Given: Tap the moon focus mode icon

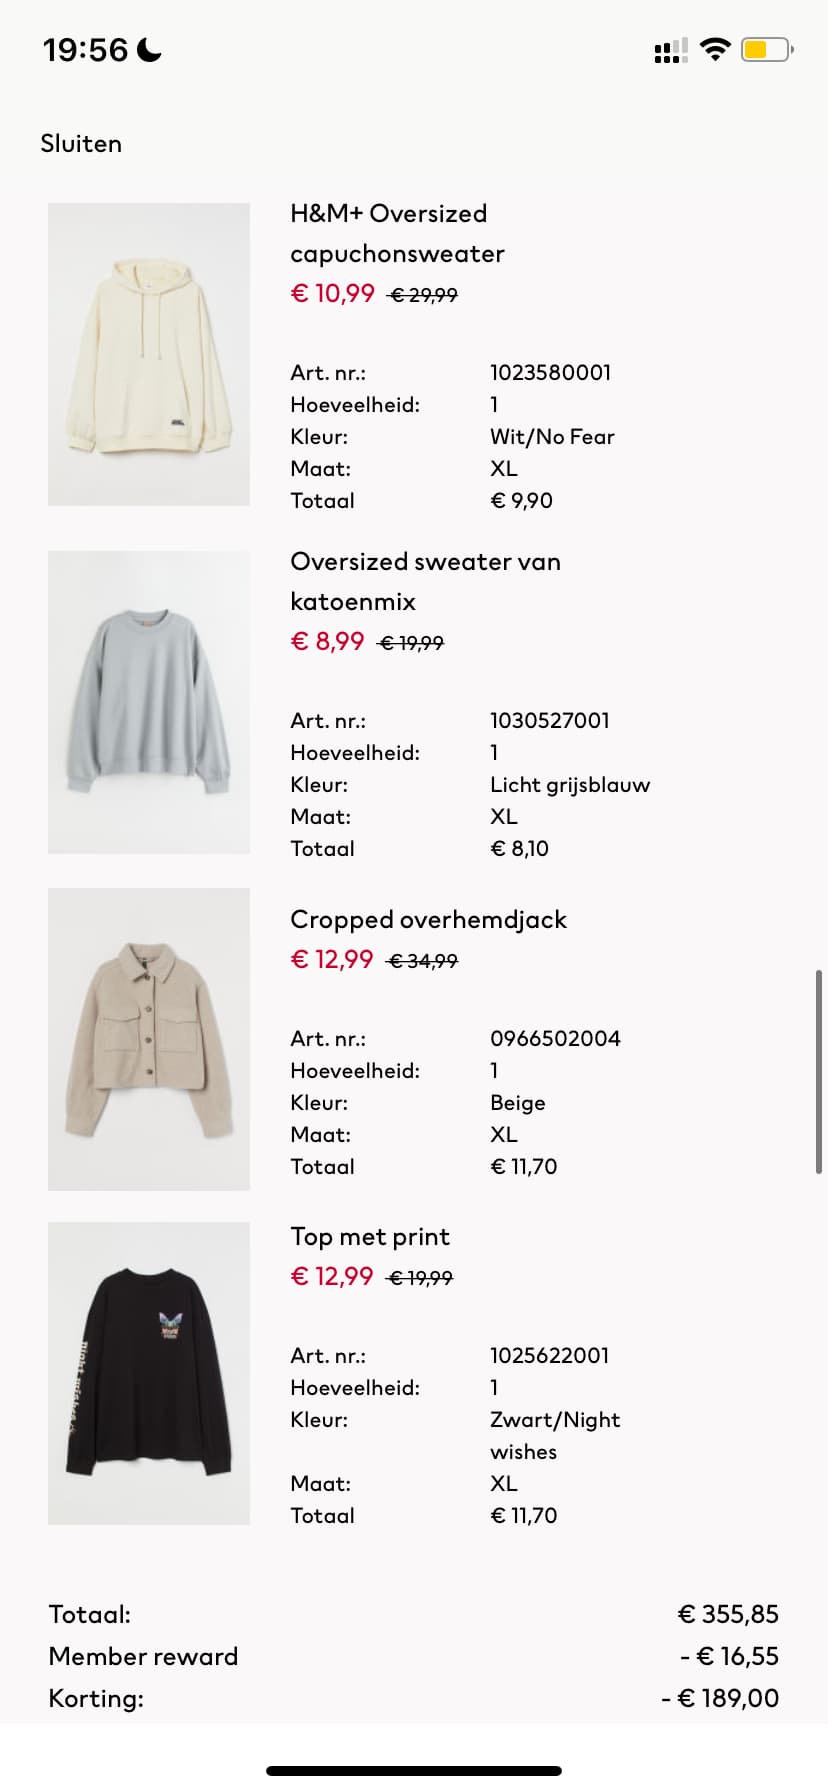Looking at the screenshot, I should coord(149,49).
